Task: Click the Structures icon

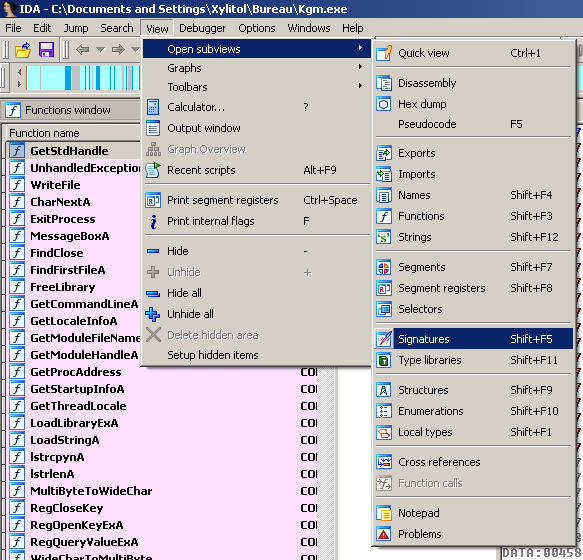Action: (x=384, y=390)
